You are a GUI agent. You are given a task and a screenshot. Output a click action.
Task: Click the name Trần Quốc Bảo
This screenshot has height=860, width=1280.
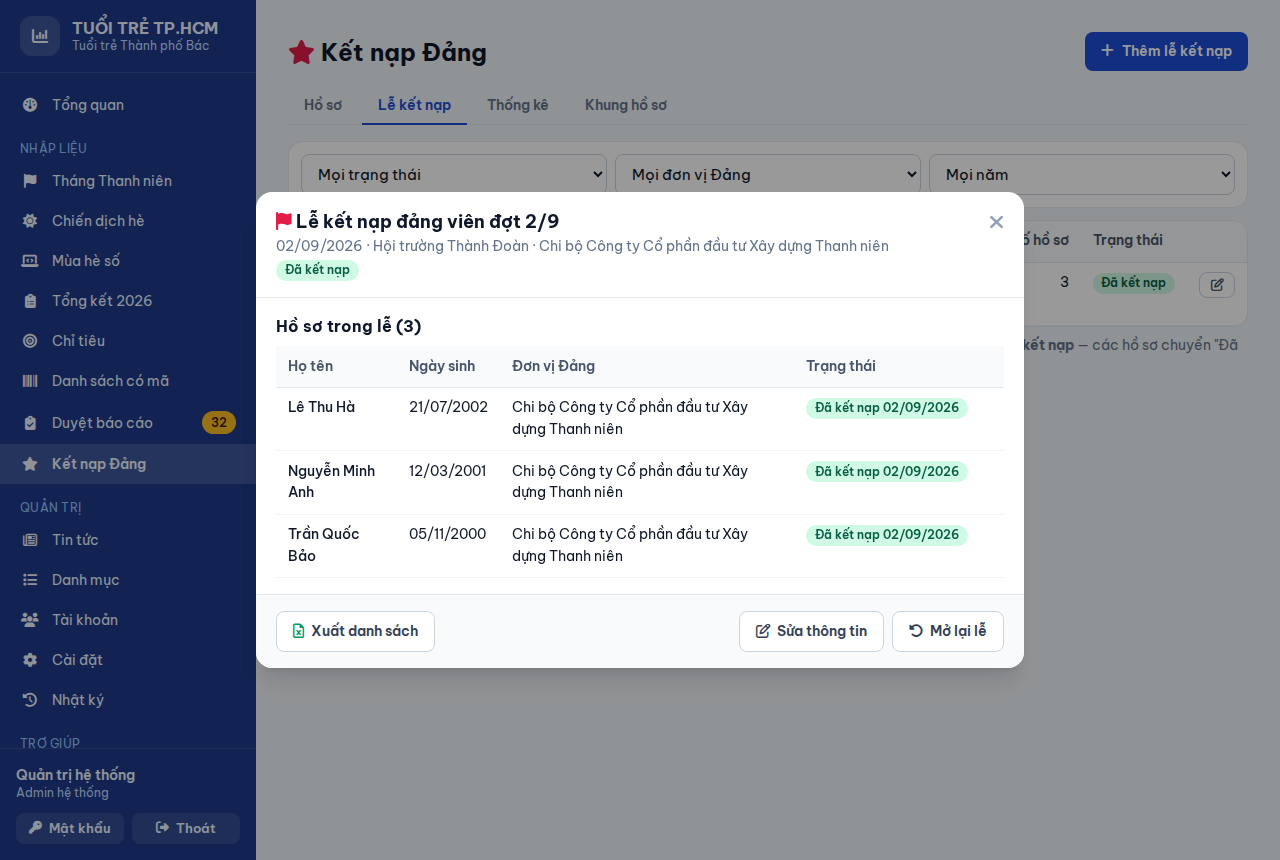pyautogui.click(x=324, y=545)
